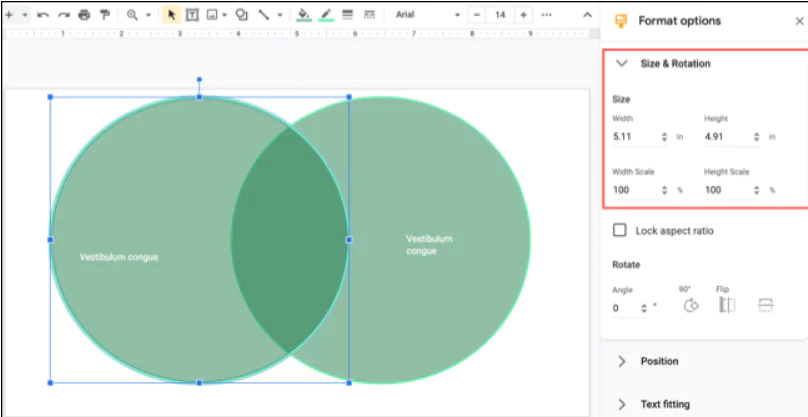
Task: Open the Arial font dropdown
Action: [427, 15]
